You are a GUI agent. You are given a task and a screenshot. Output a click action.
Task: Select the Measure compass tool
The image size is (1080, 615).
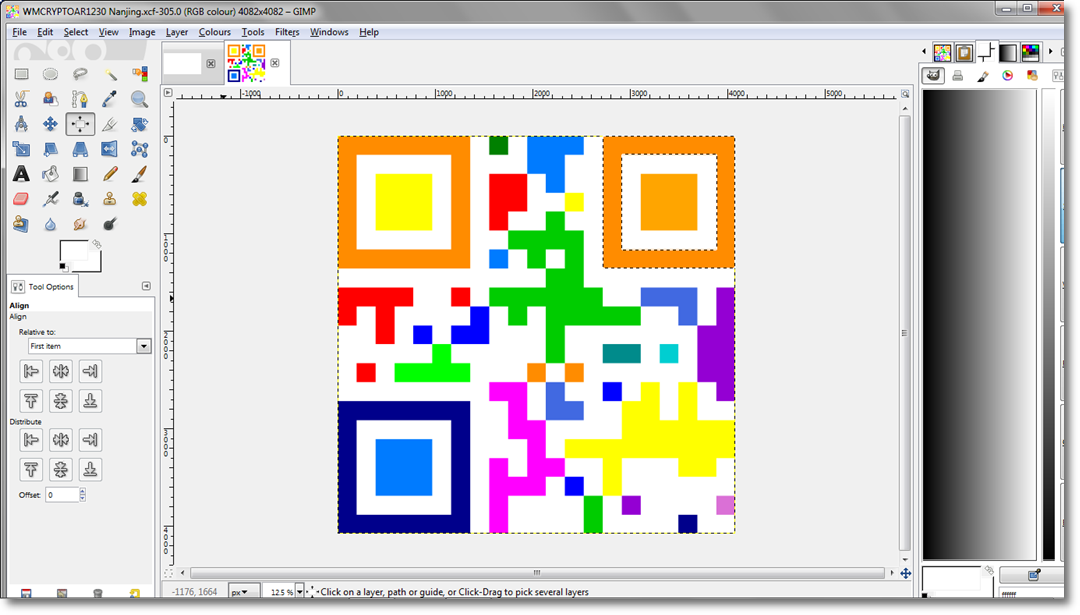[21, 124]
